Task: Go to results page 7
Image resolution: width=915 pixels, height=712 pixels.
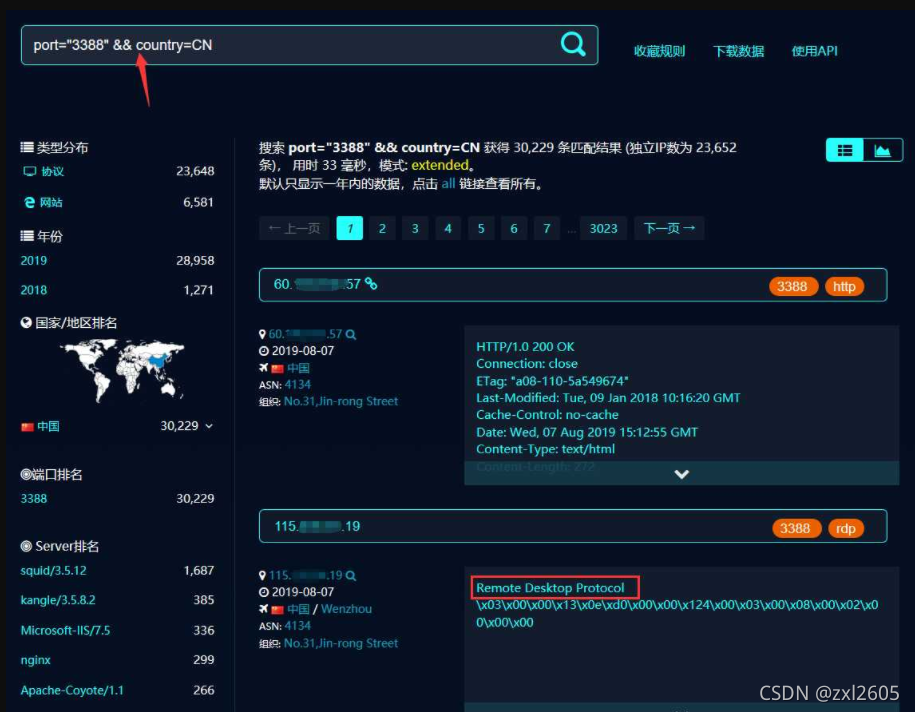Action: coord(547,228)
